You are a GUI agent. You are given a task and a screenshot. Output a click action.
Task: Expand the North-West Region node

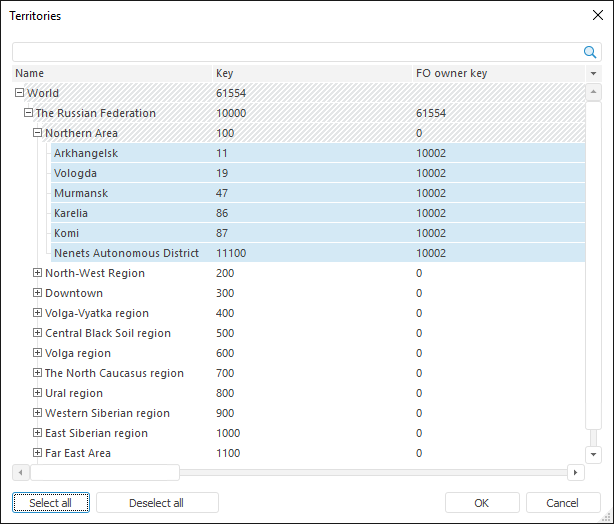coord(37,273)
